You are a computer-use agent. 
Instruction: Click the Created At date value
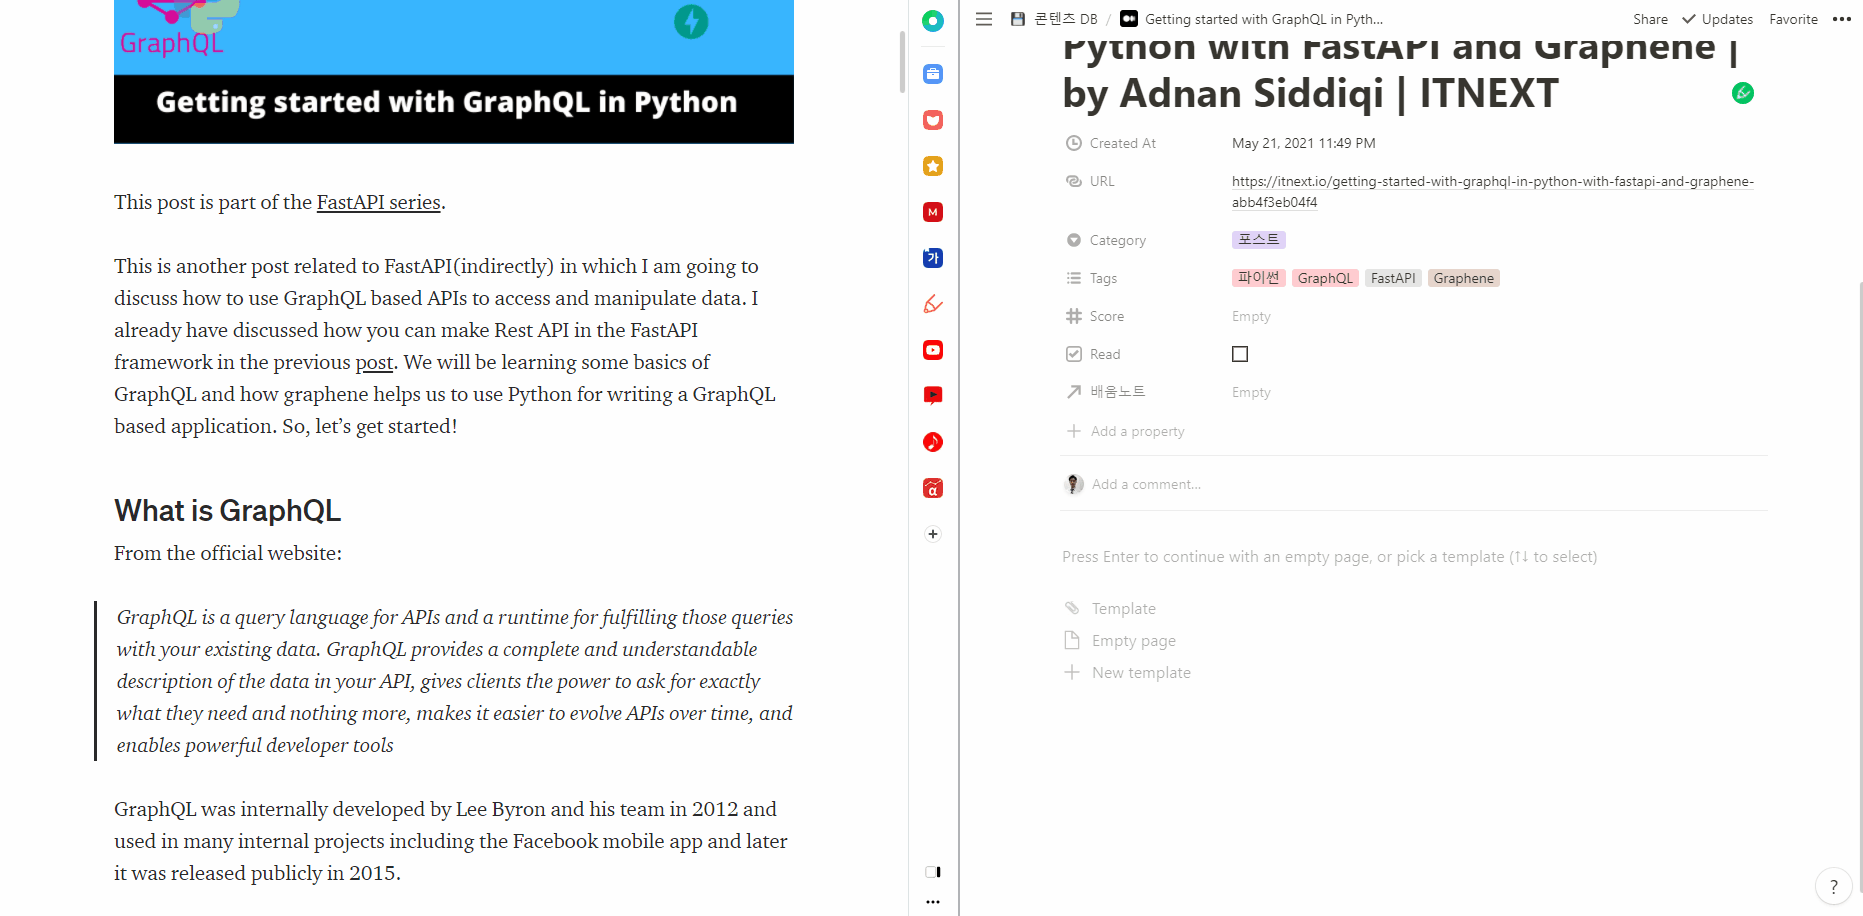(x=1303, y=143)
